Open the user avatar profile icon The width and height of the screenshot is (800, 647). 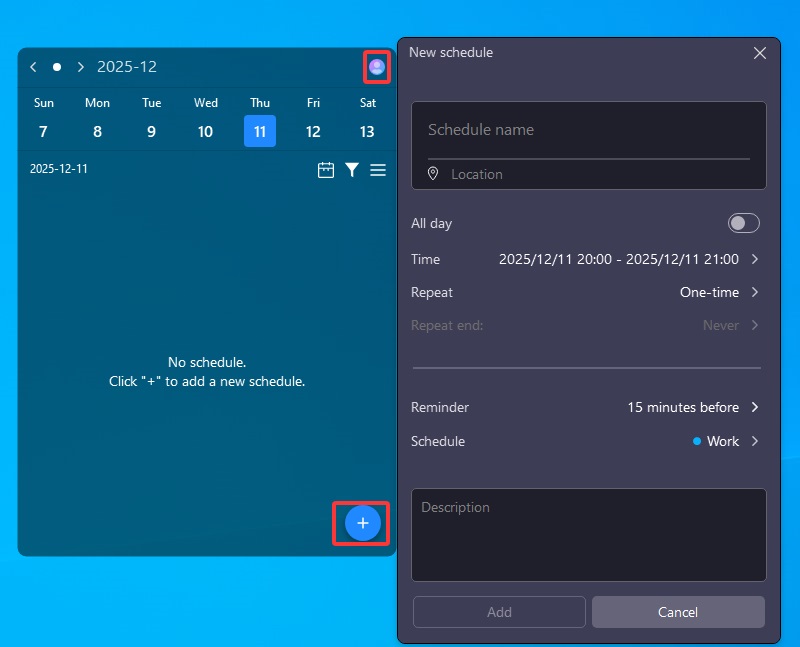tap(377, 67)
